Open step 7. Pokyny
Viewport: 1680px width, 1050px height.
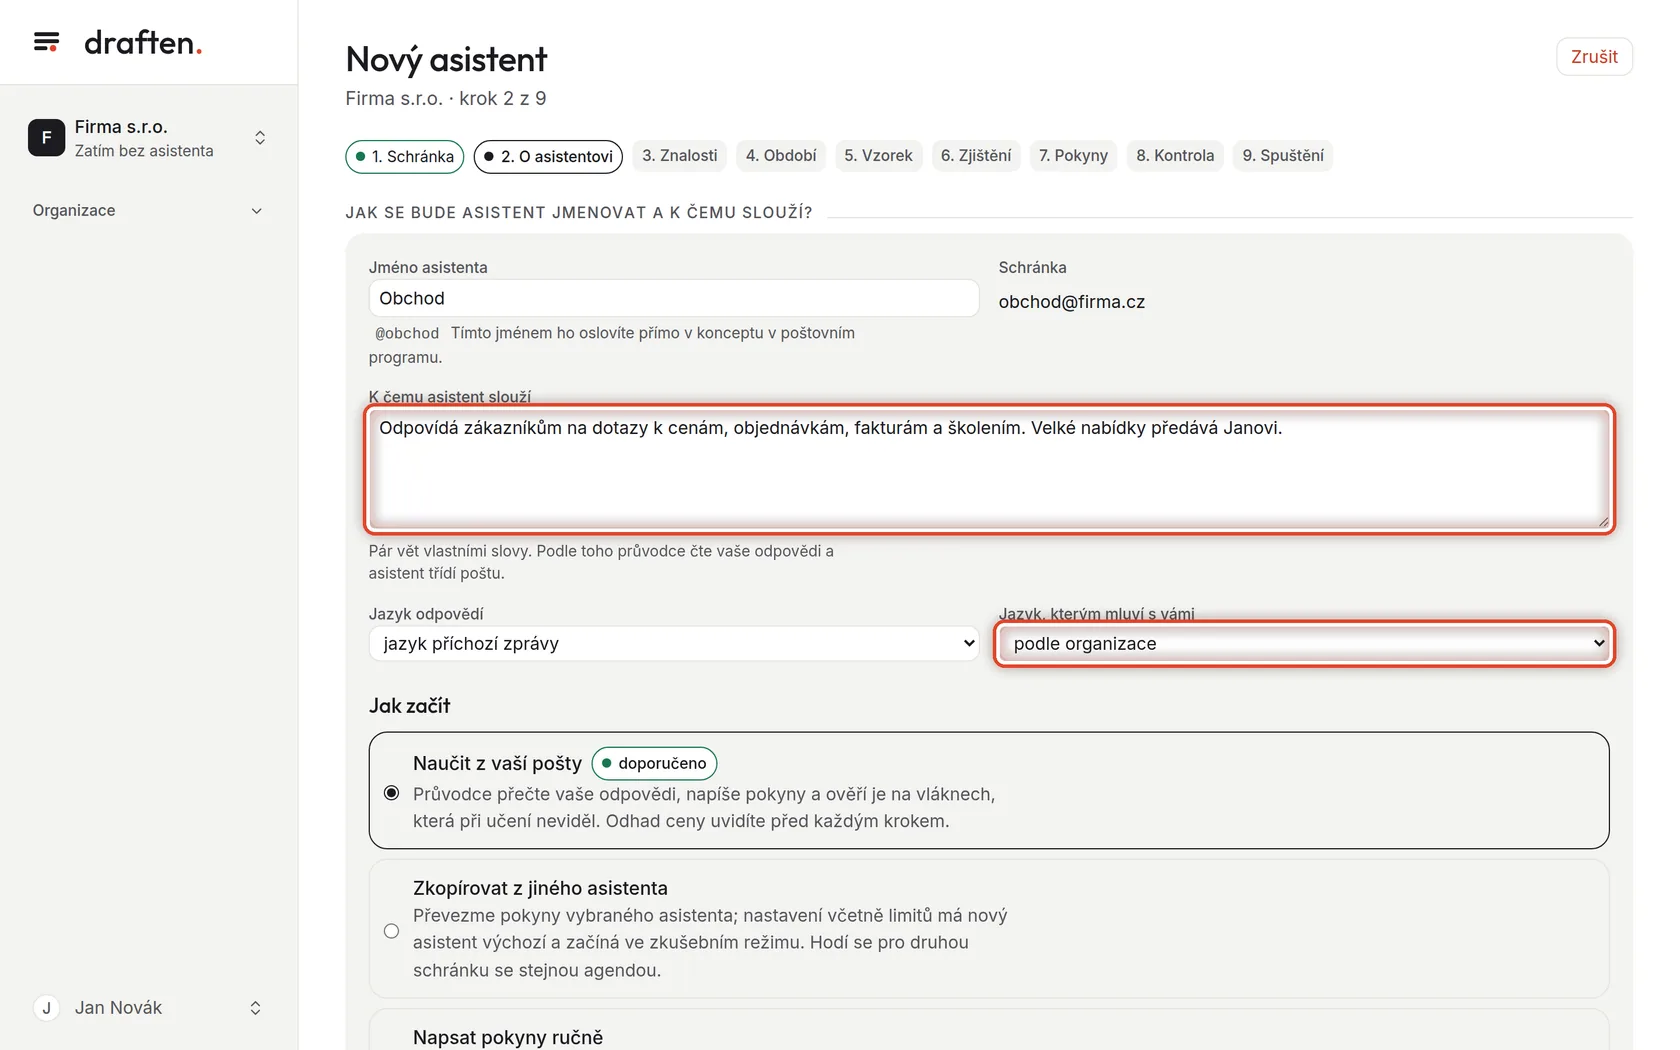tap(1073, 156)
